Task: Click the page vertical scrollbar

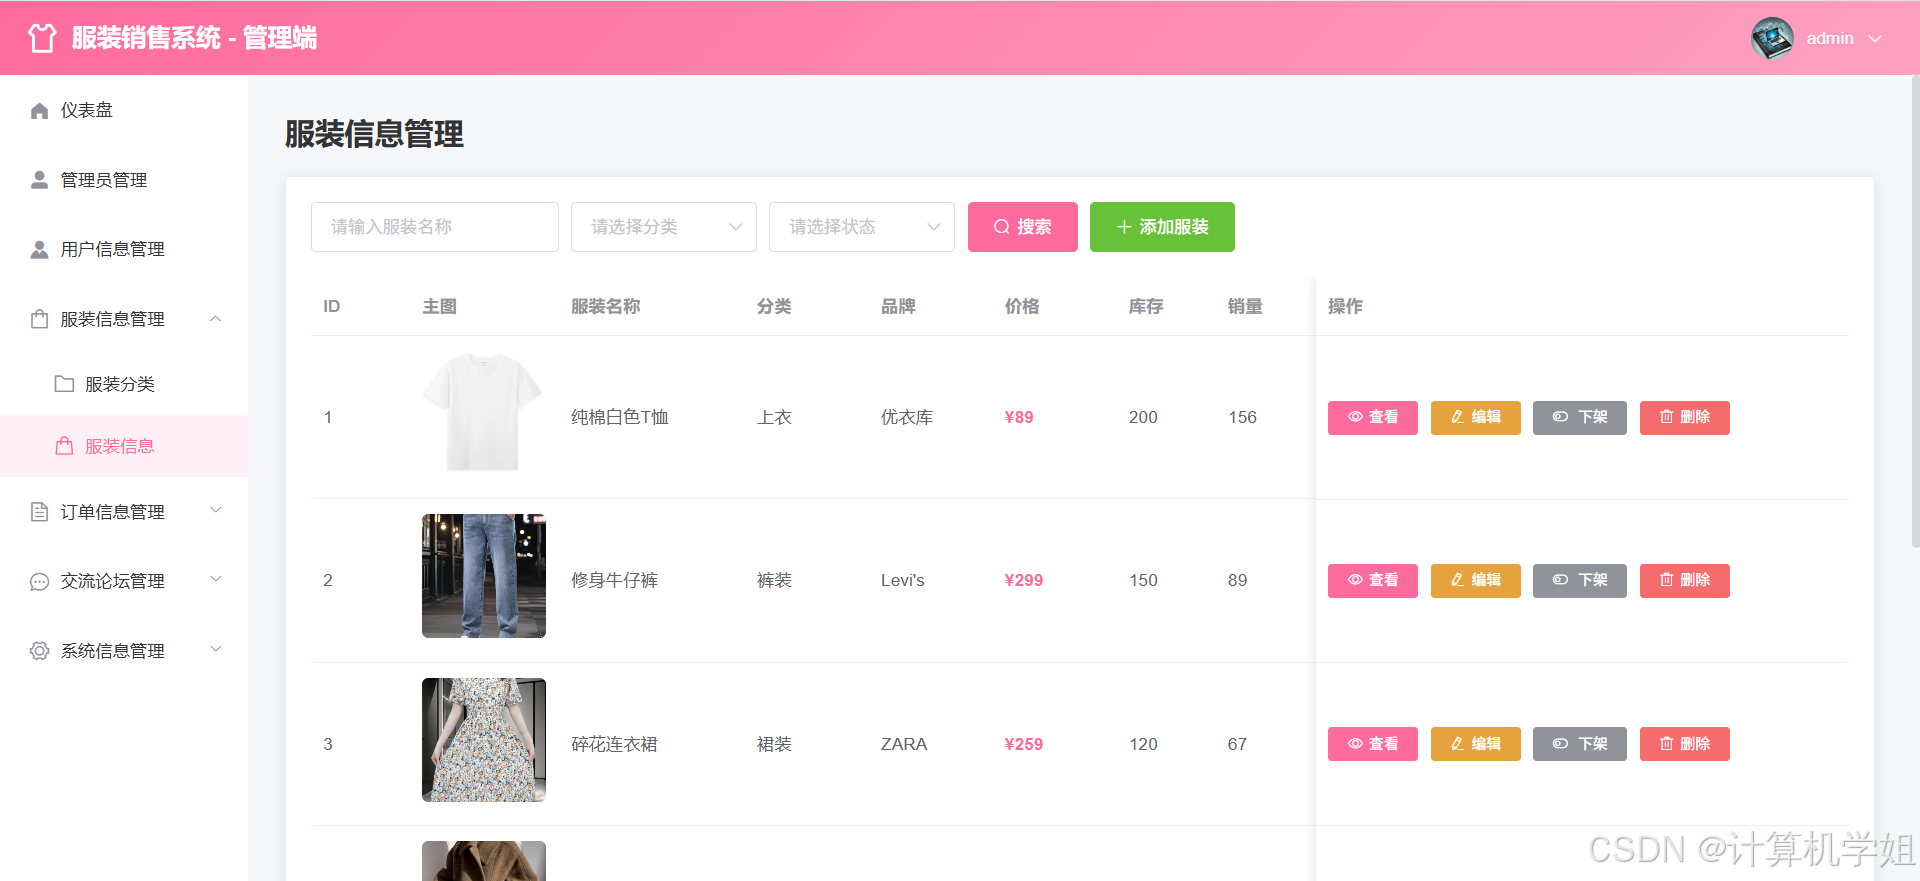Action: point(1915,312)
